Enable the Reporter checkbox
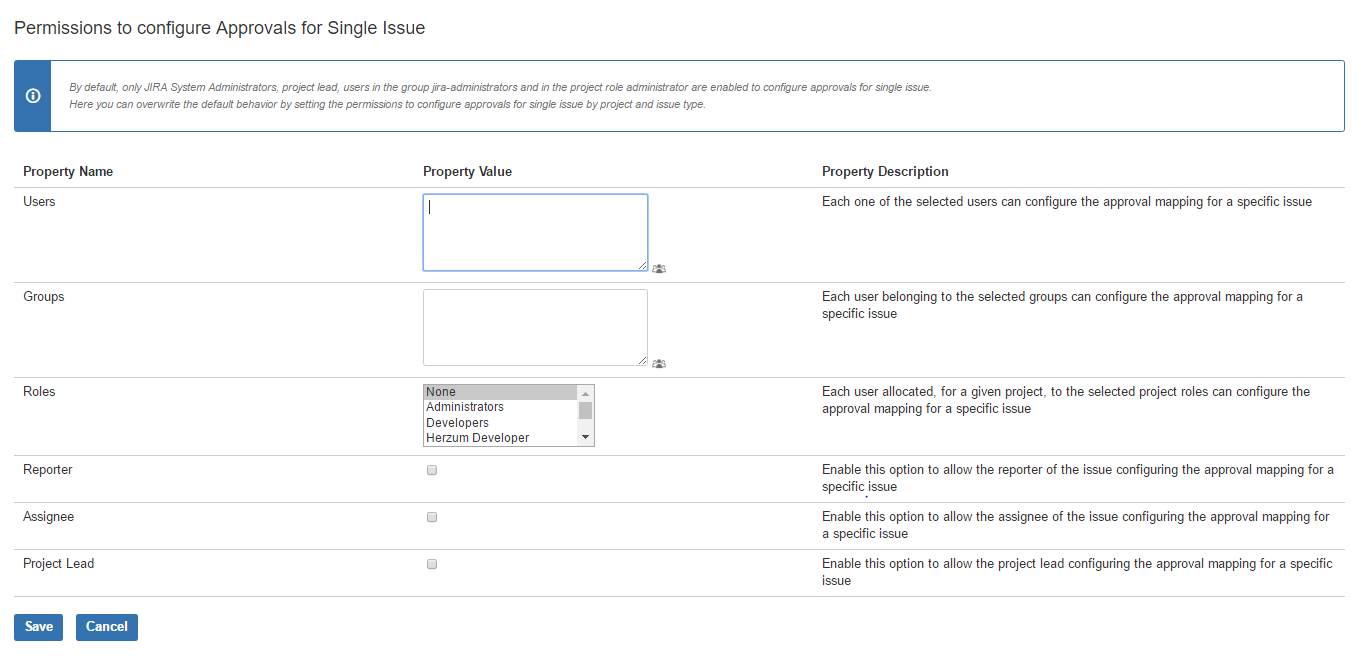 tap(432, 470)
